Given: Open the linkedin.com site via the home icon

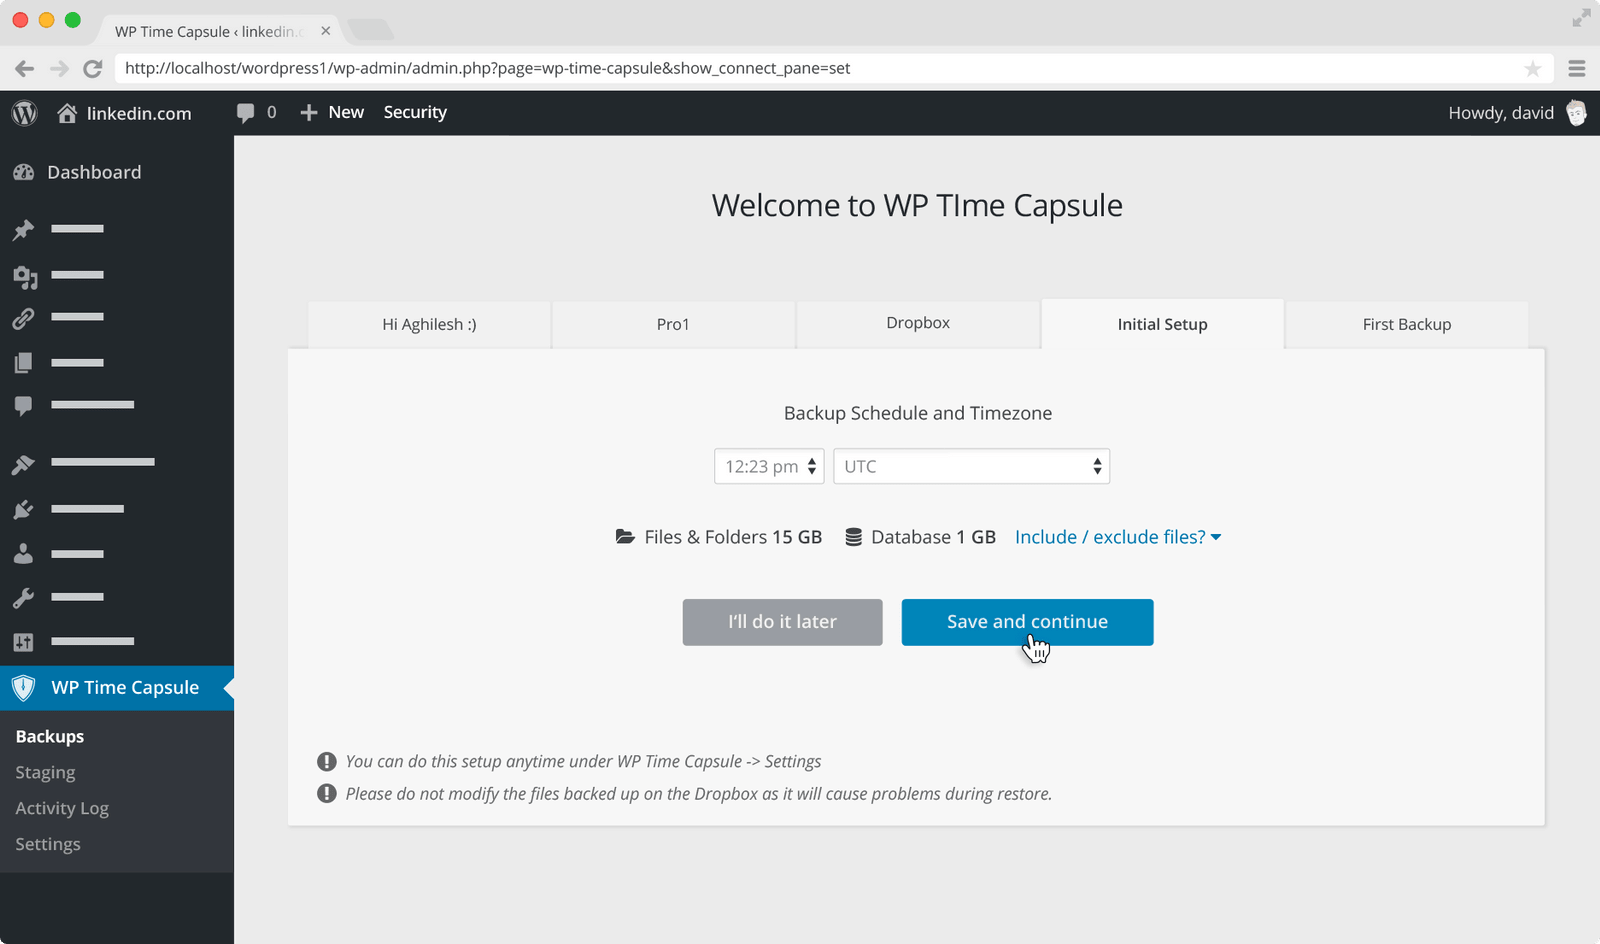Looking at the screenshot, I should [66, 112].
